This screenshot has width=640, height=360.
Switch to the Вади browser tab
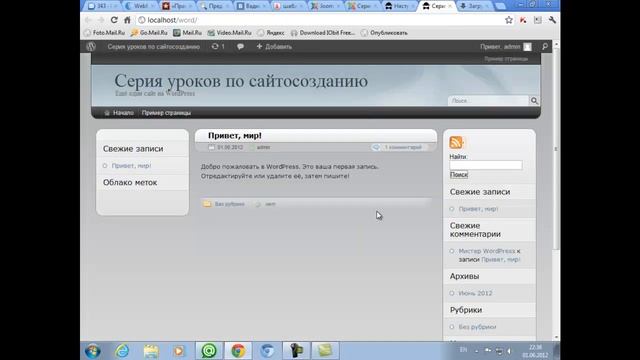tap(251, 6)
